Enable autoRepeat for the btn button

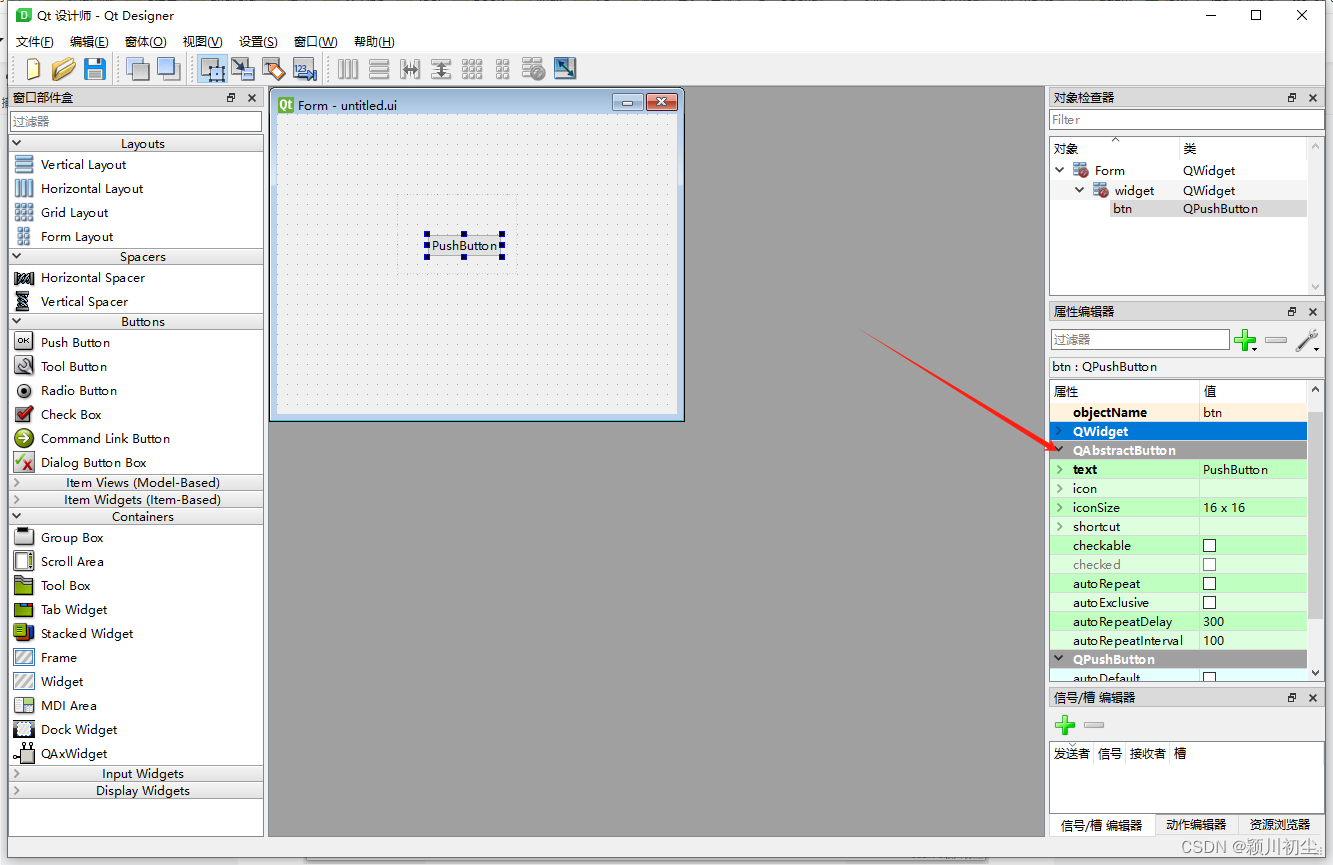[1209, 583]
